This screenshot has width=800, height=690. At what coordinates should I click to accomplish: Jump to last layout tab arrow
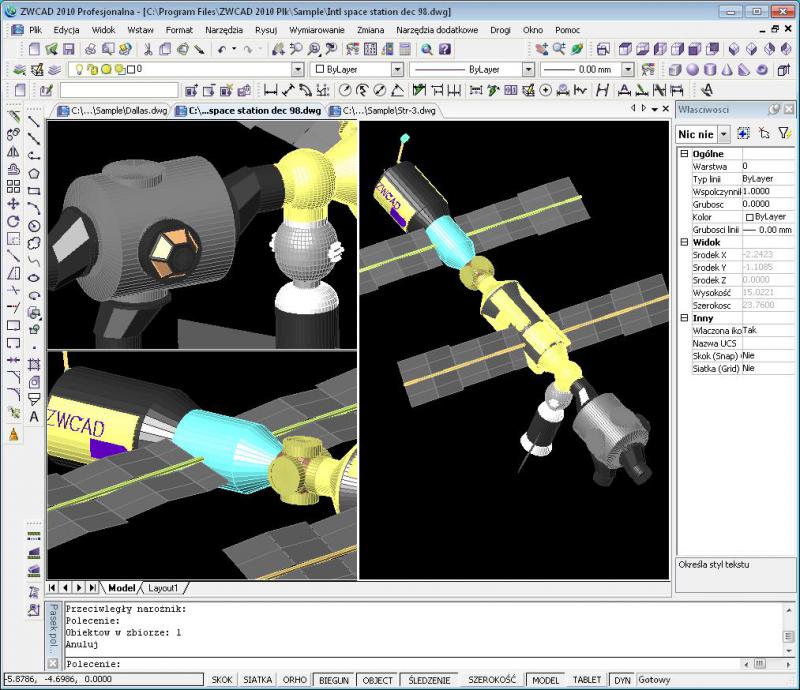[92, 588]
